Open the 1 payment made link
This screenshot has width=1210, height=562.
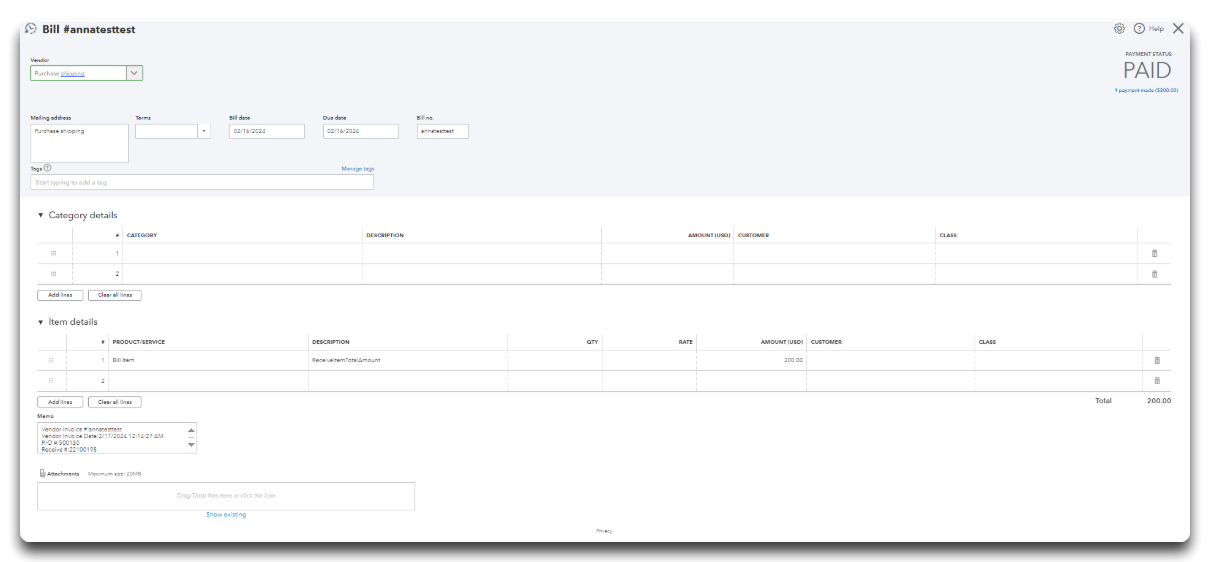click(x=1146, y=90)
